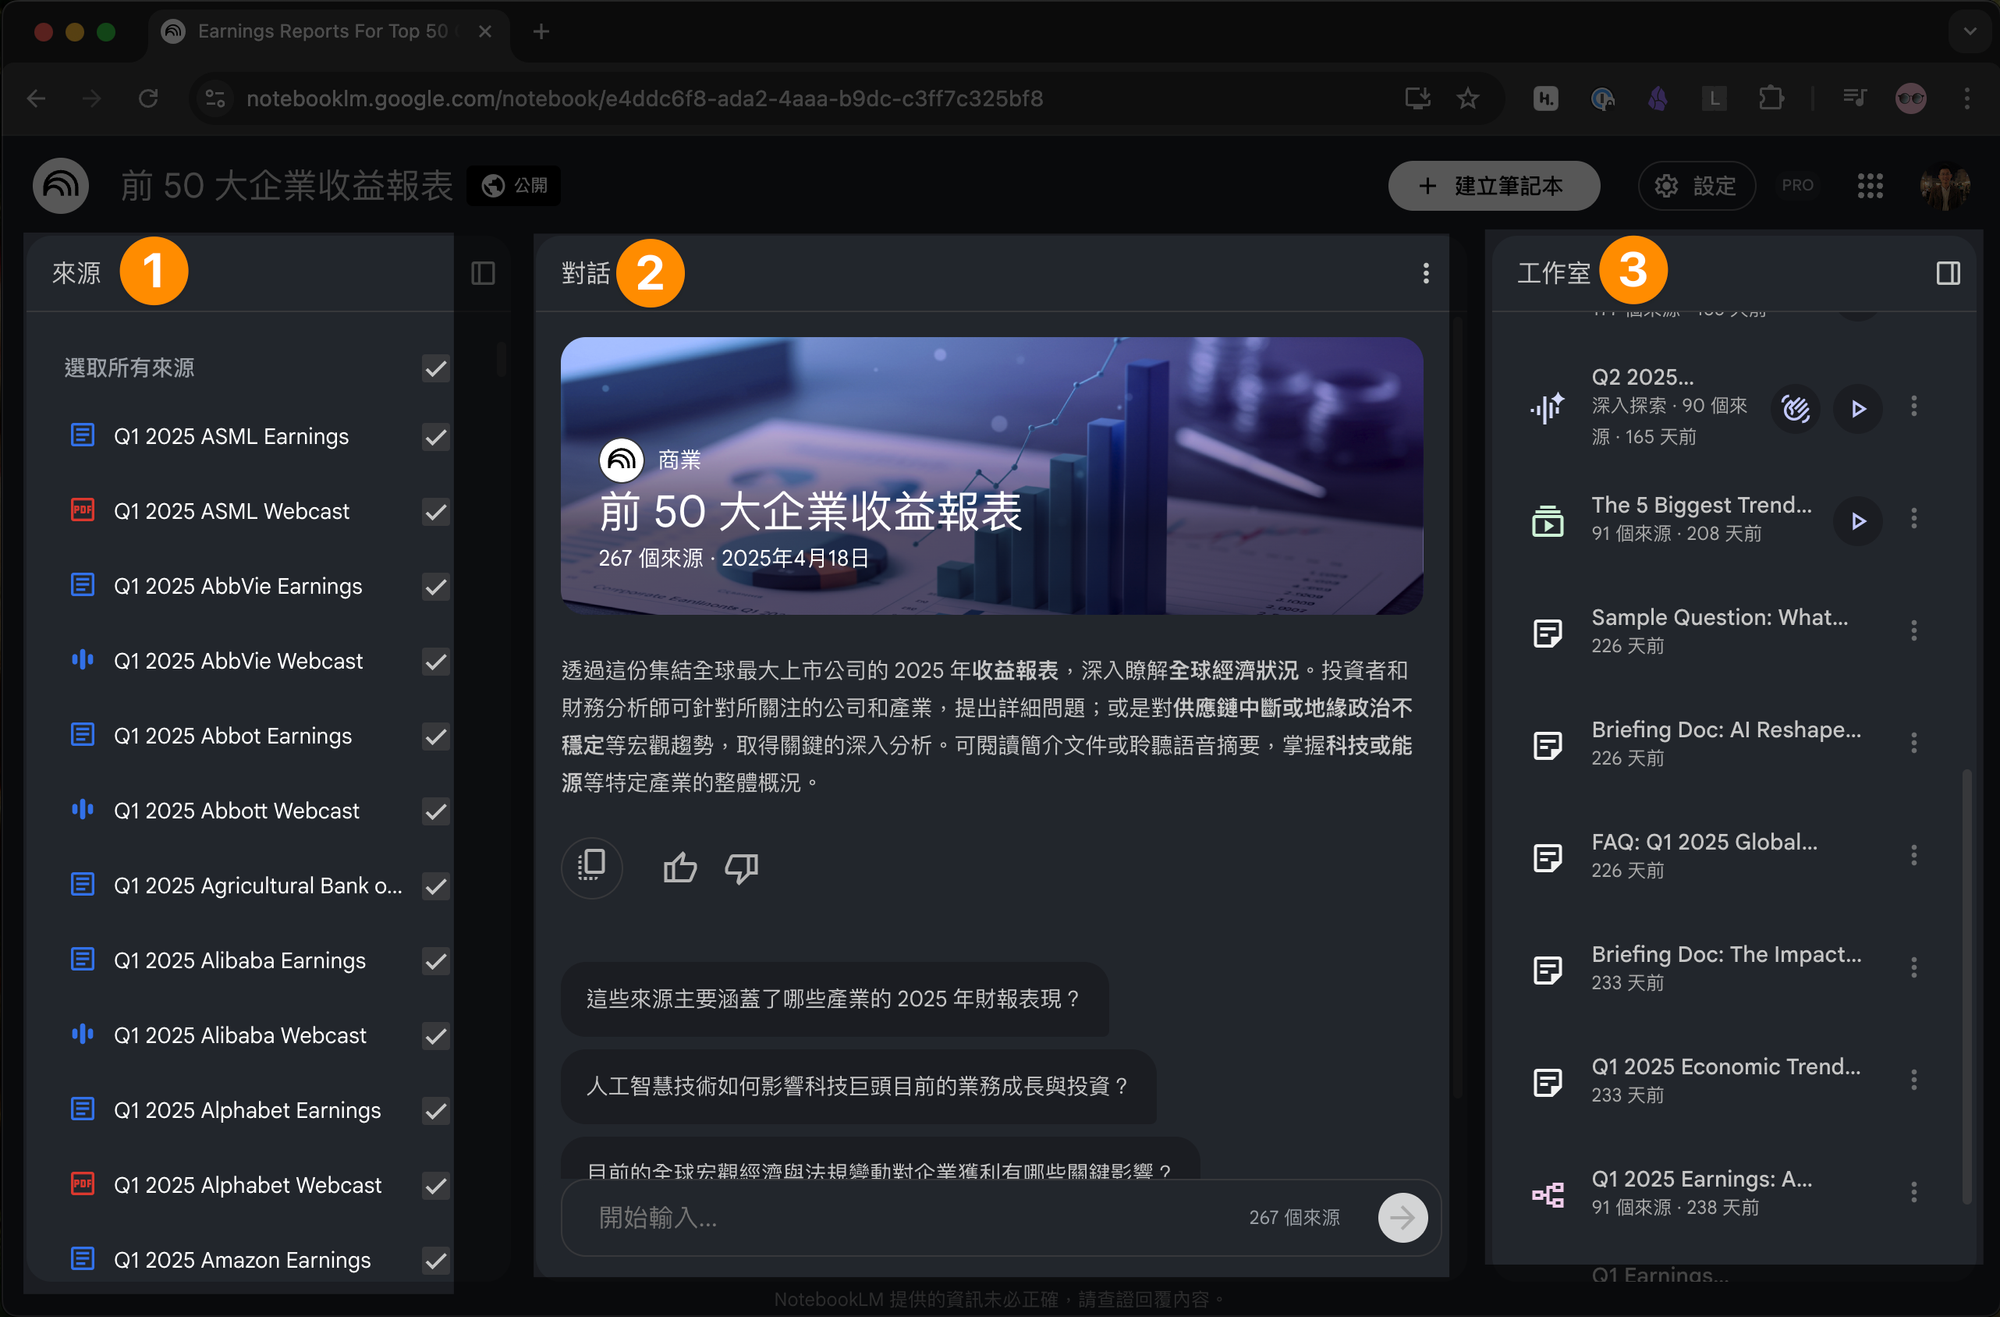Submit chat with the arrow button
Viewport: 2000px width, 1317px height.
pyautogui.click(x=1402, y=1217)
